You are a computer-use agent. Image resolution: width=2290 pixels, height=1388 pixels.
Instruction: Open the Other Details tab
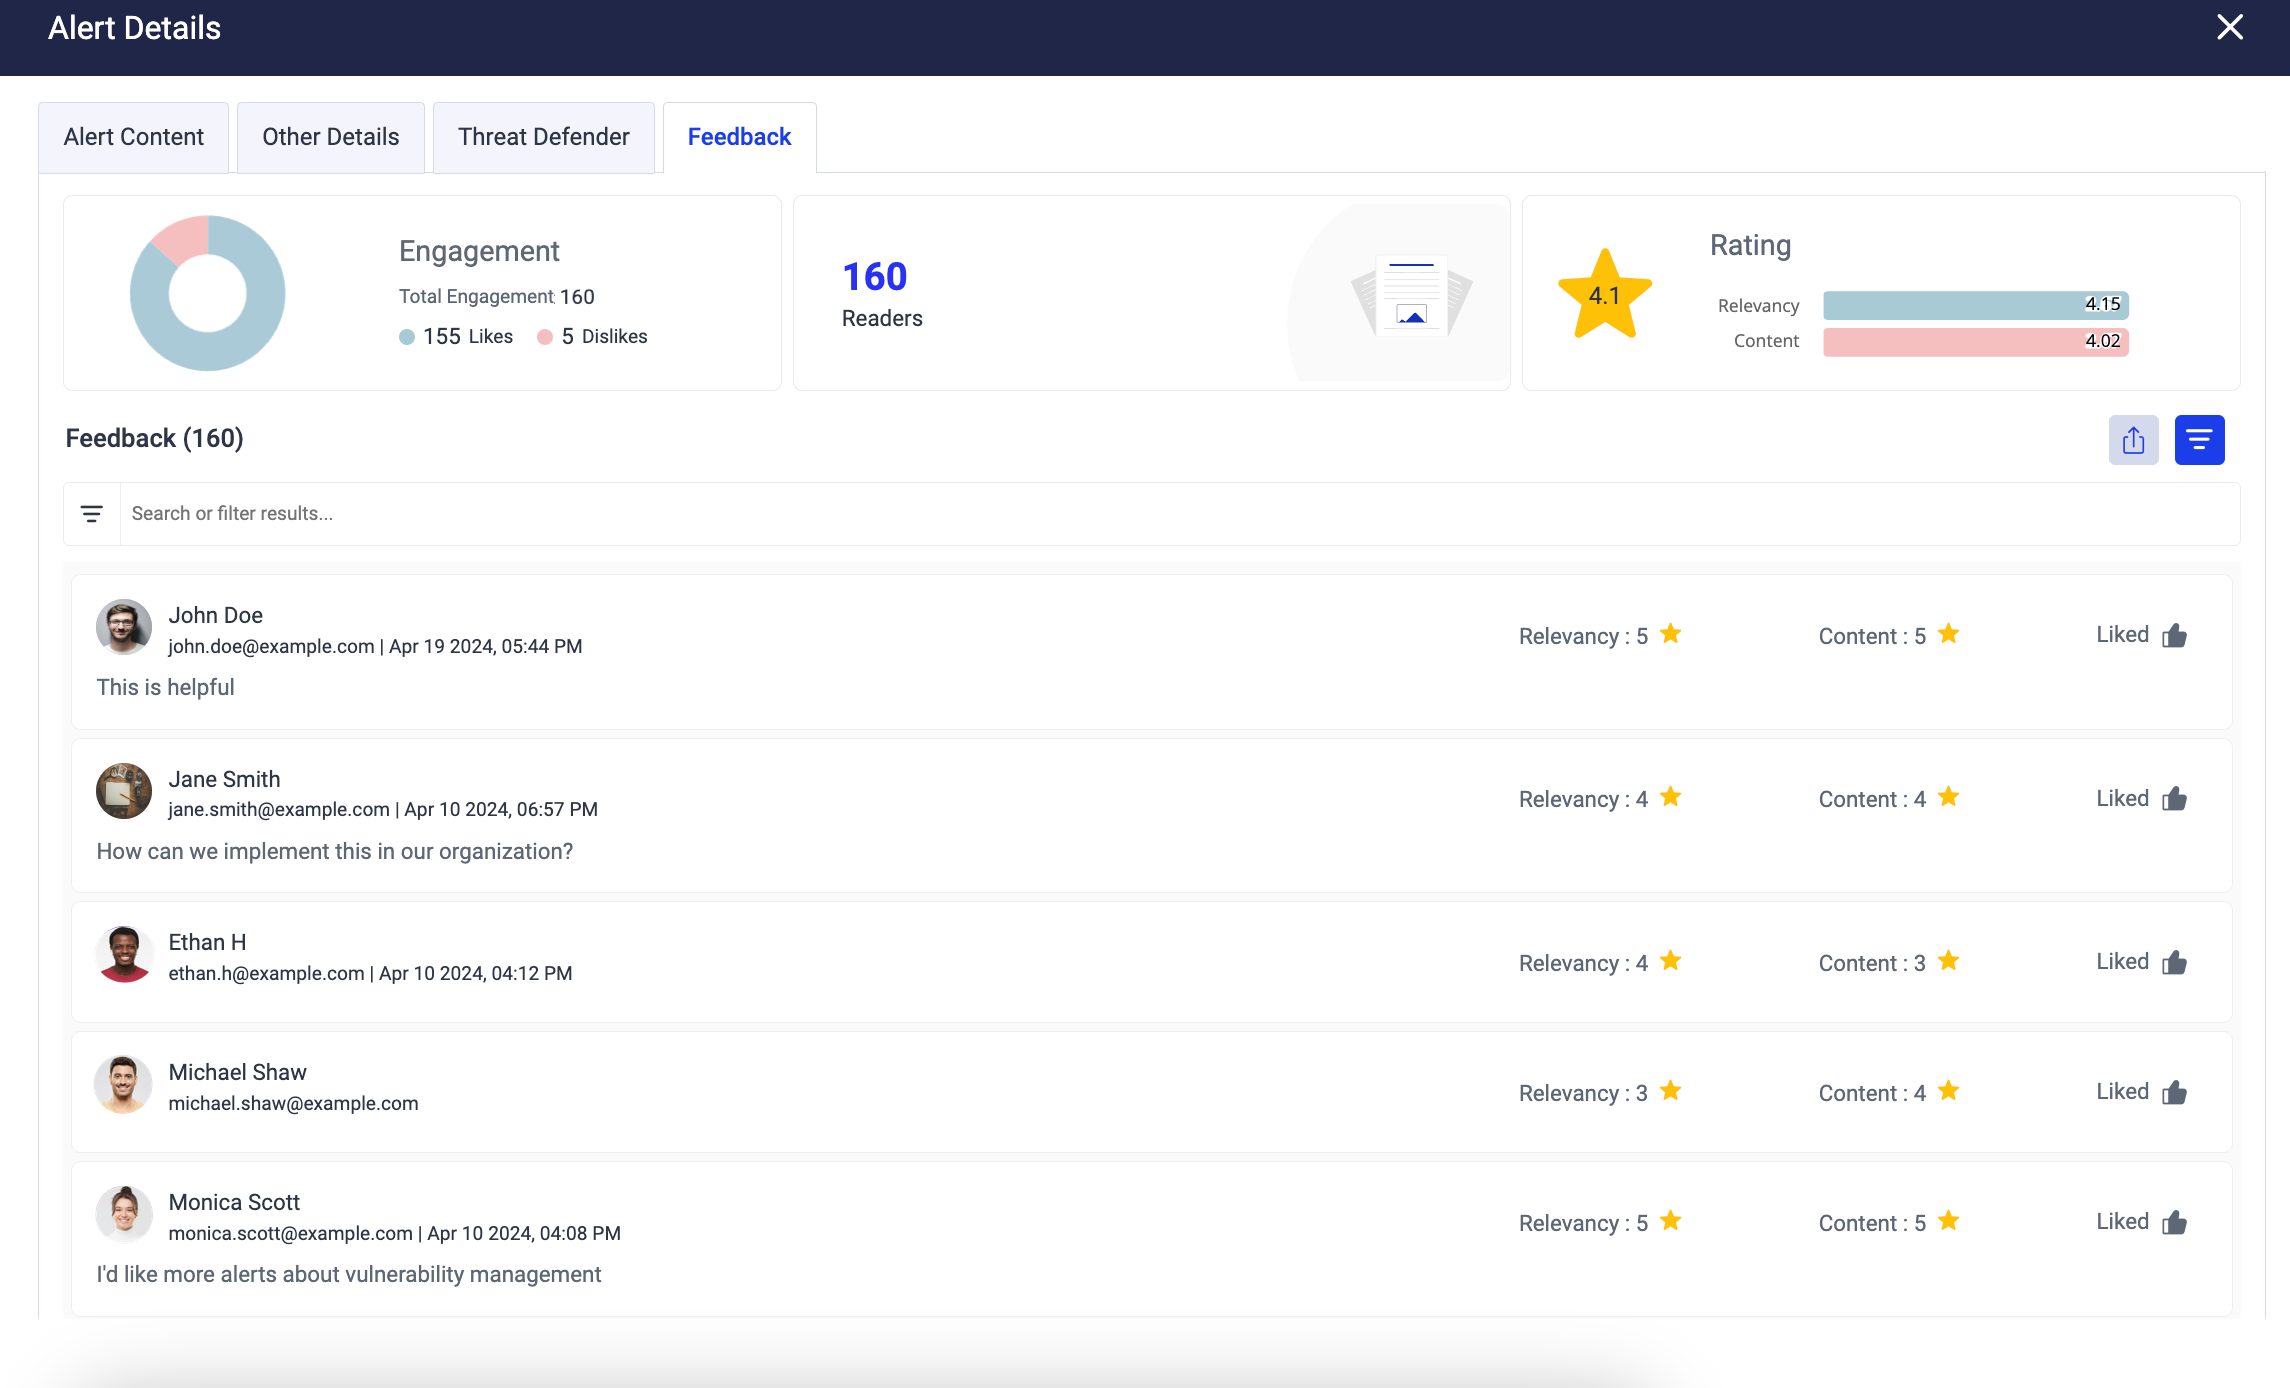pyautogui.click(x=330, y=137)
